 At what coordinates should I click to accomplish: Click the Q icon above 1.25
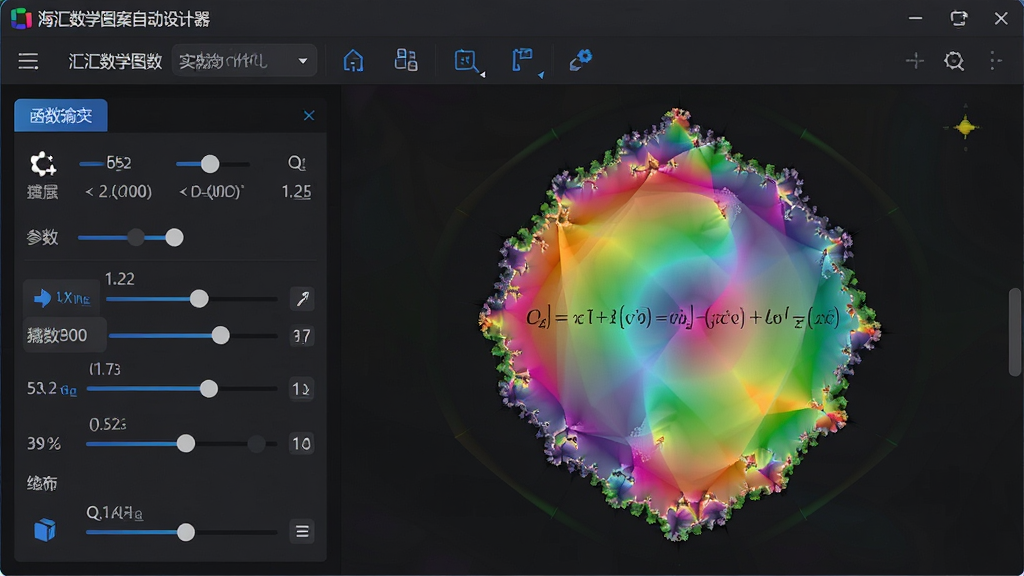point(296,163)
